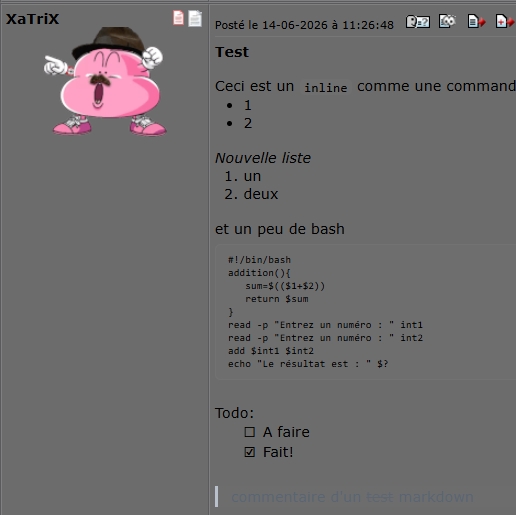Click the 'Todo:' label

tap(234, 413)
